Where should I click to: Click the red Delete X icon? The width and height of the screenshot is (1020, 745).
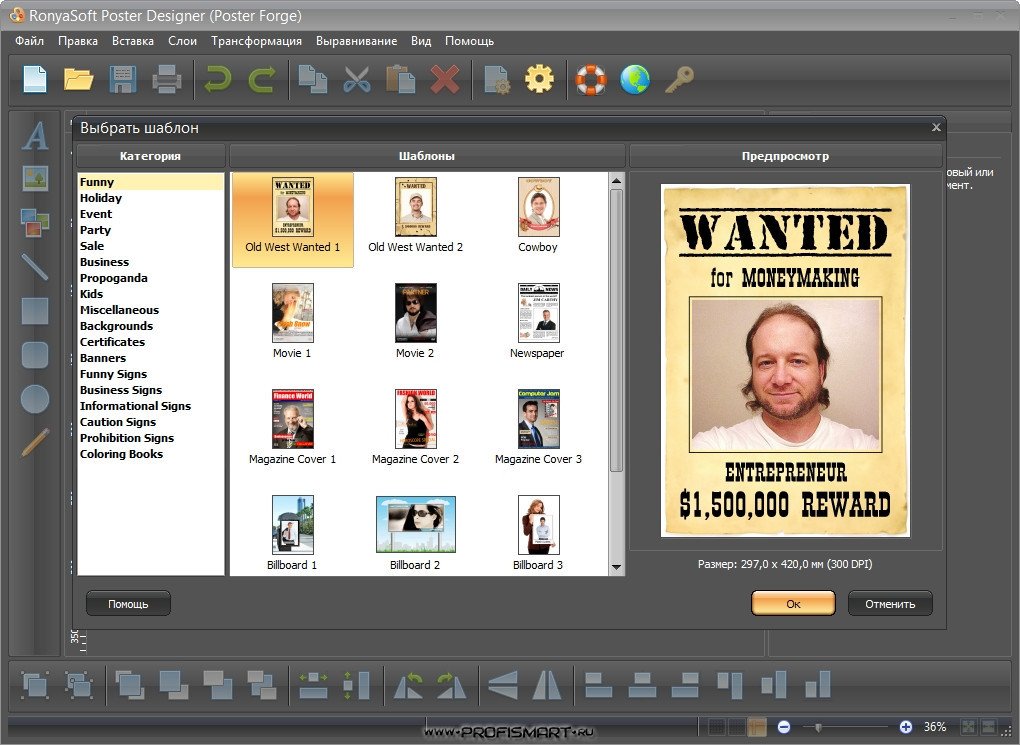(445, 79)
